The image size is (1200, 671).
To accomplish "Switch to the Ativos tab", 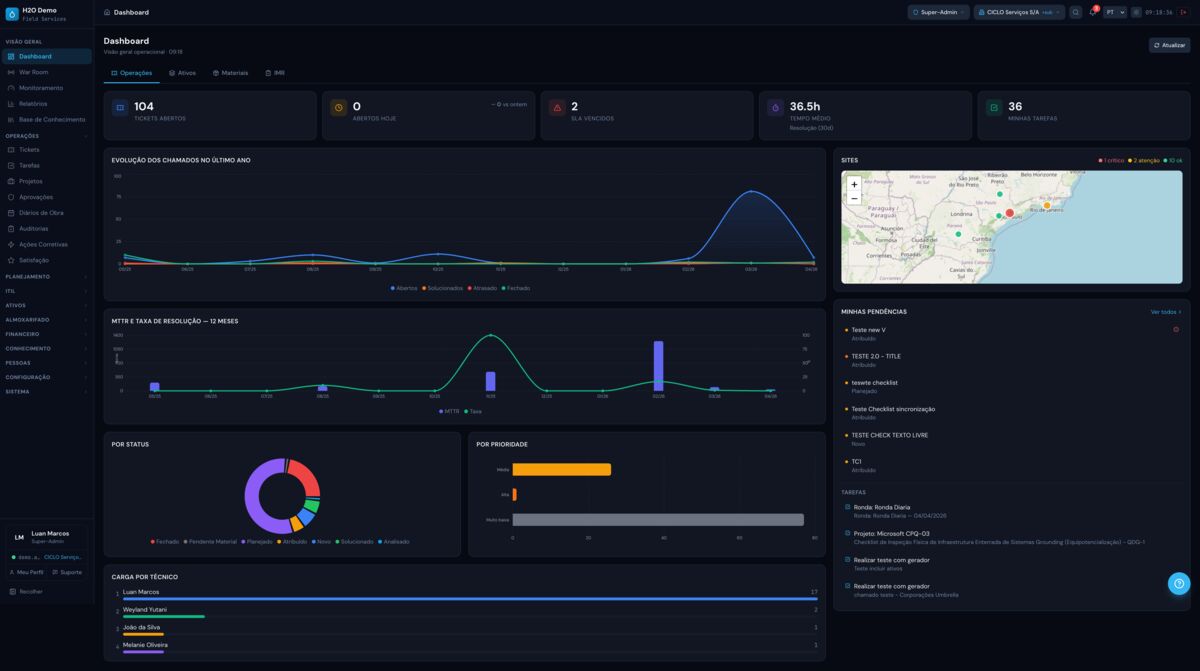I will coord(182,73).
